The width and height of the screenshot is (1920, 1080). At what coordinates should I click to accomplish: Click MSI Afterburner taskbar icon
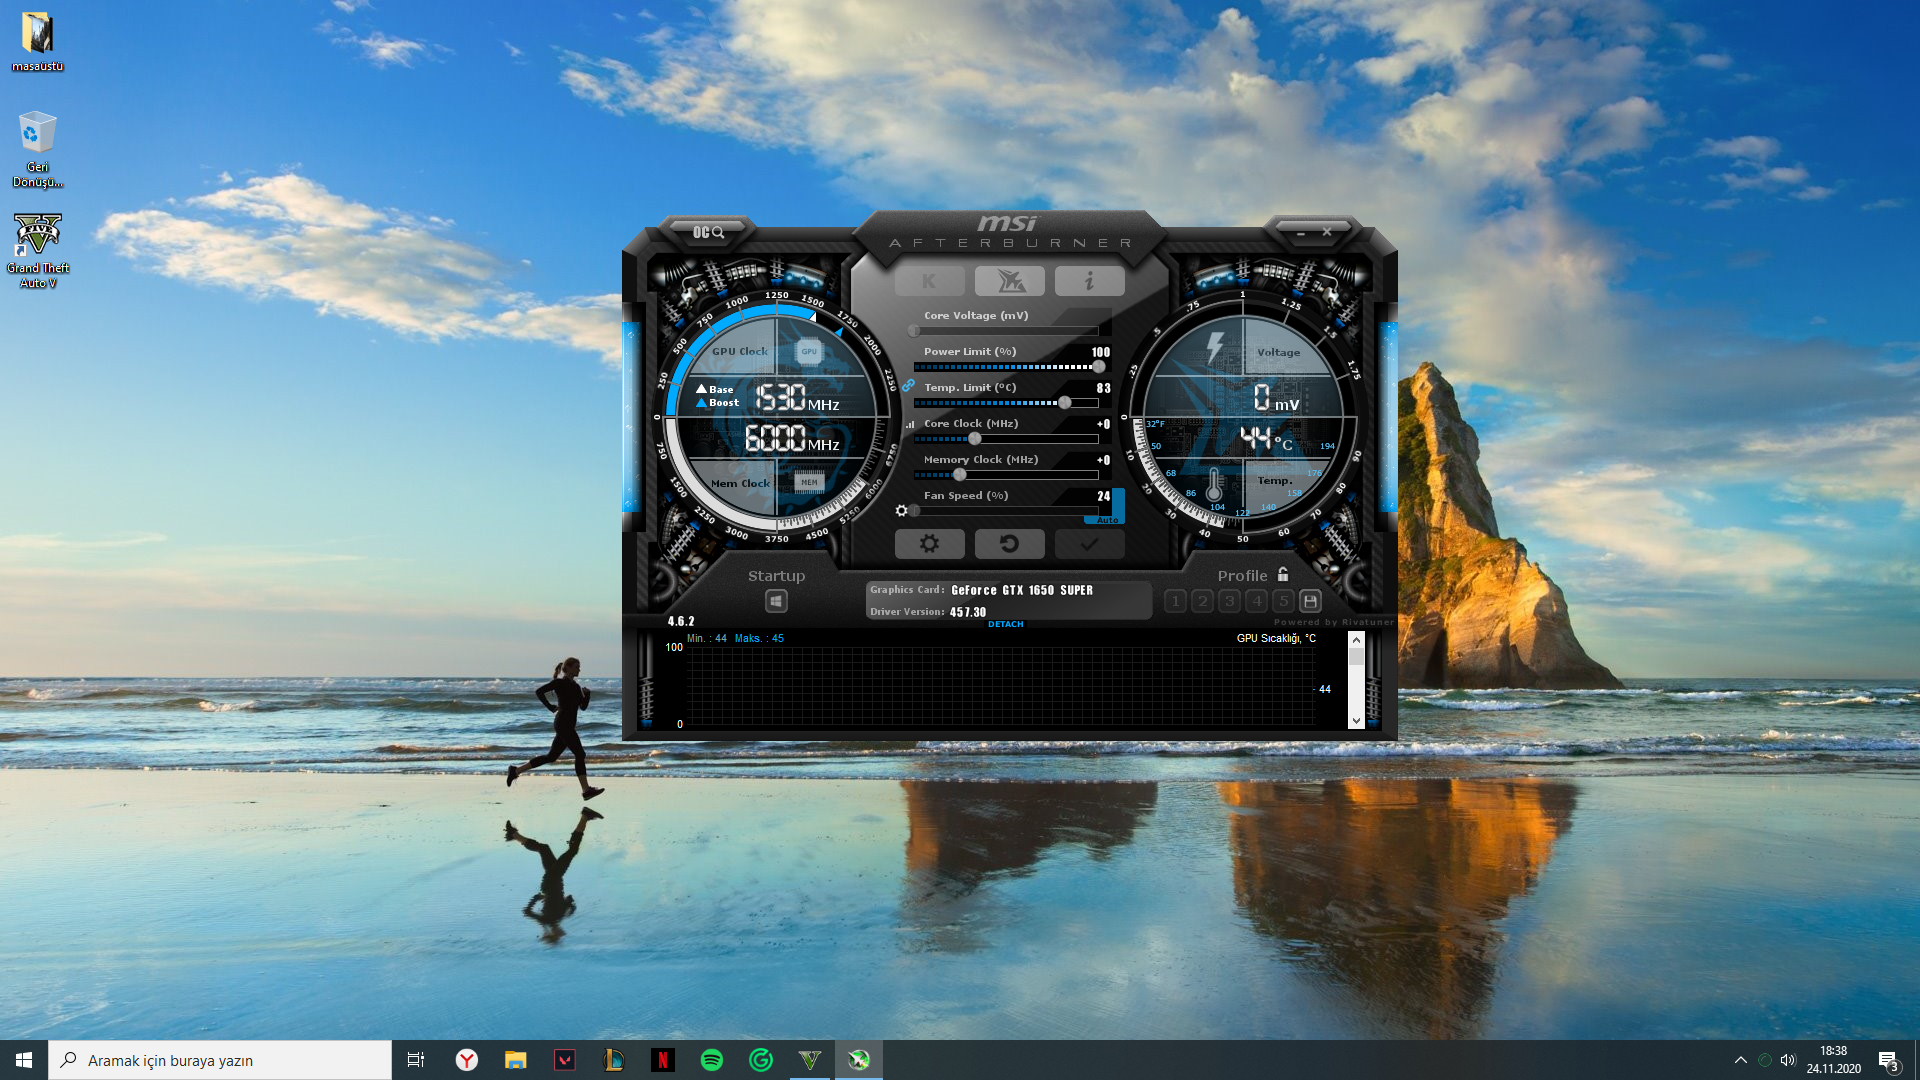pyautogui.click(x=859, y=1060)
